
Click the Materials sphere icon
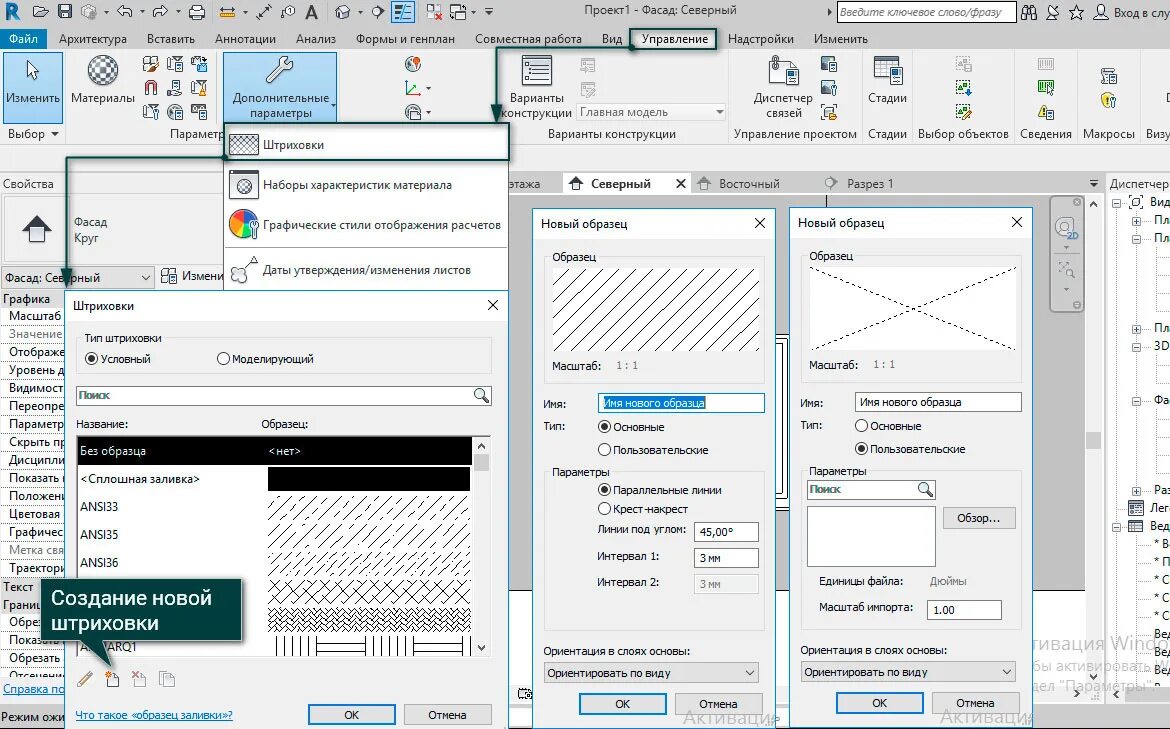click(x=103, y=71)
